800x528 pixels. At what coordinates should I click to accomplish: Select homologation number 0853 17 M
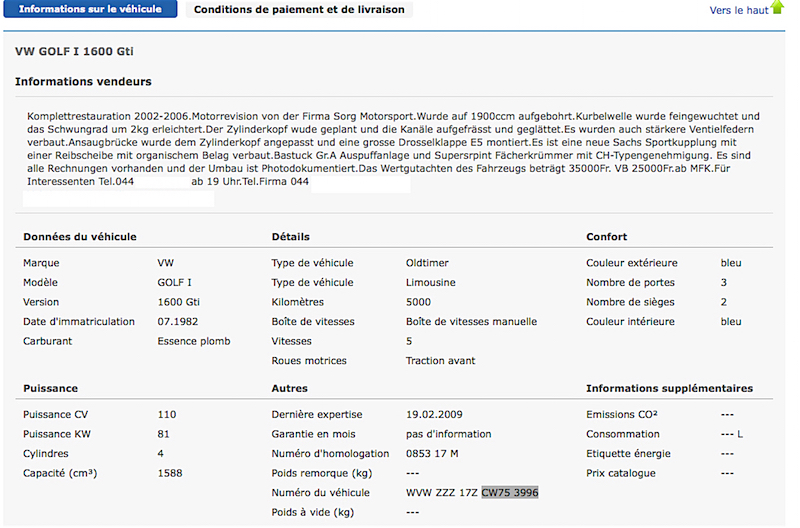click(x=432, y=454)
